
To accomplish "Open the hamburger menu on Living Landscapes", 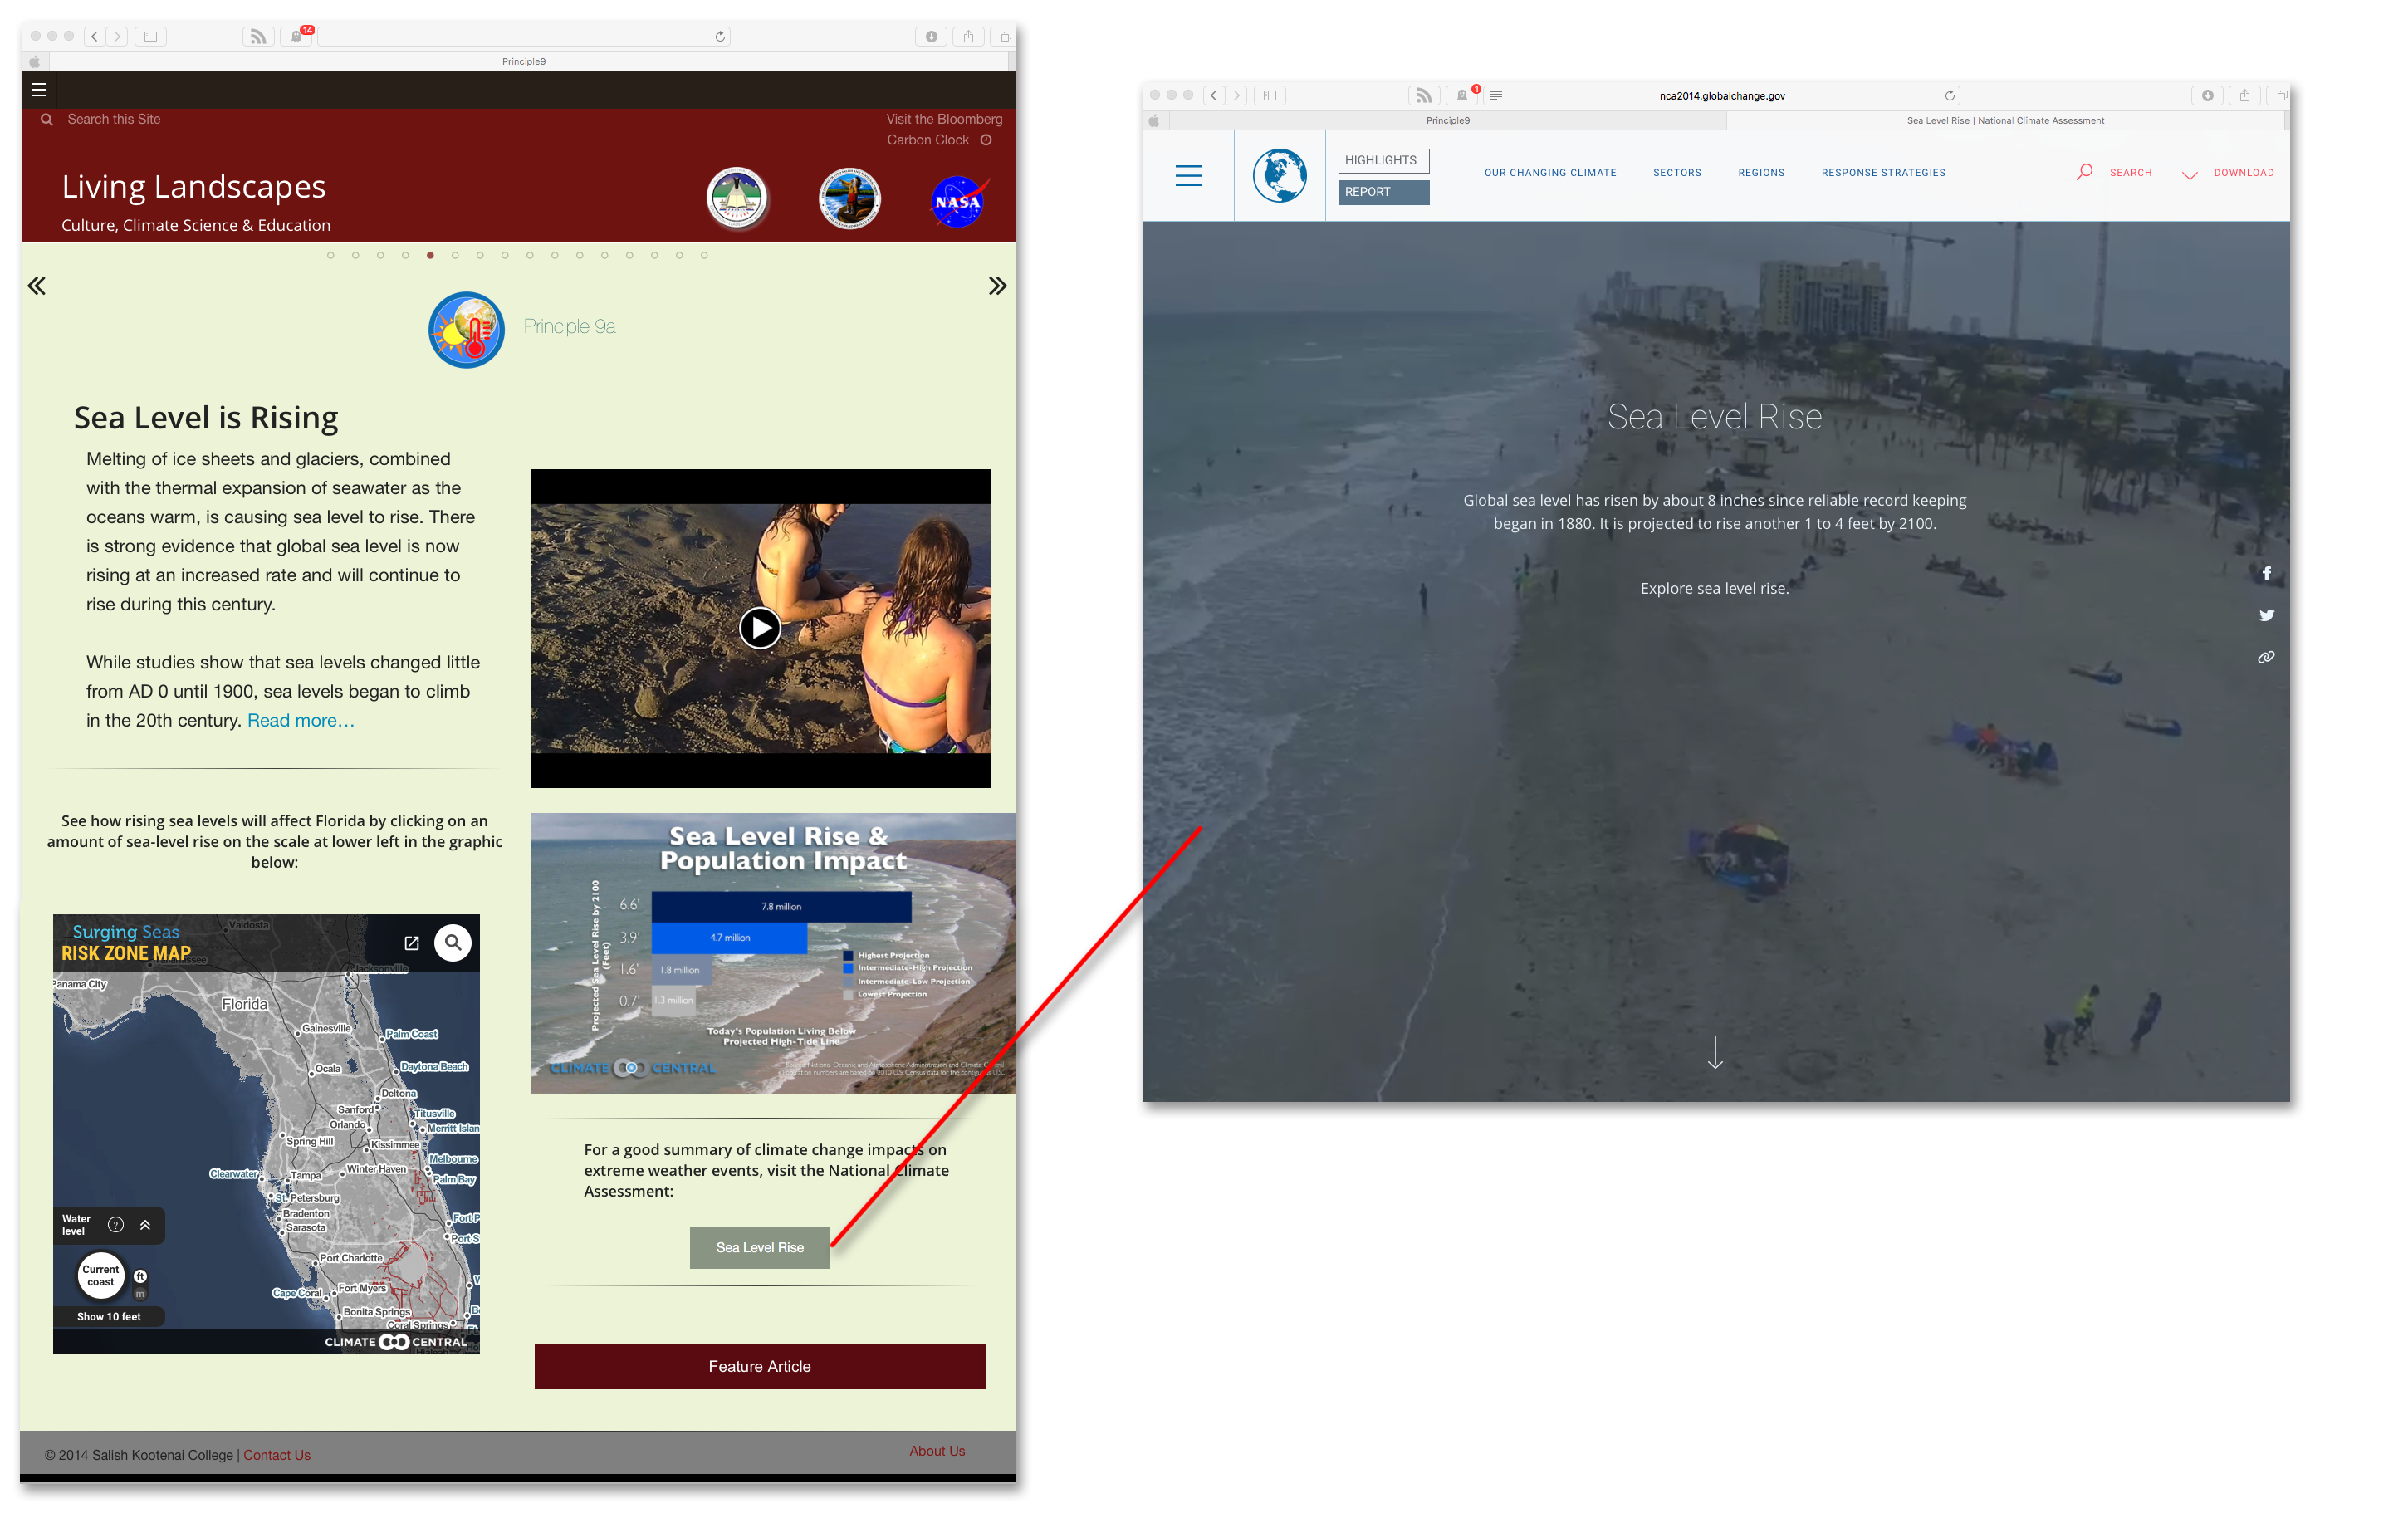I will click(x=39, y=90).
